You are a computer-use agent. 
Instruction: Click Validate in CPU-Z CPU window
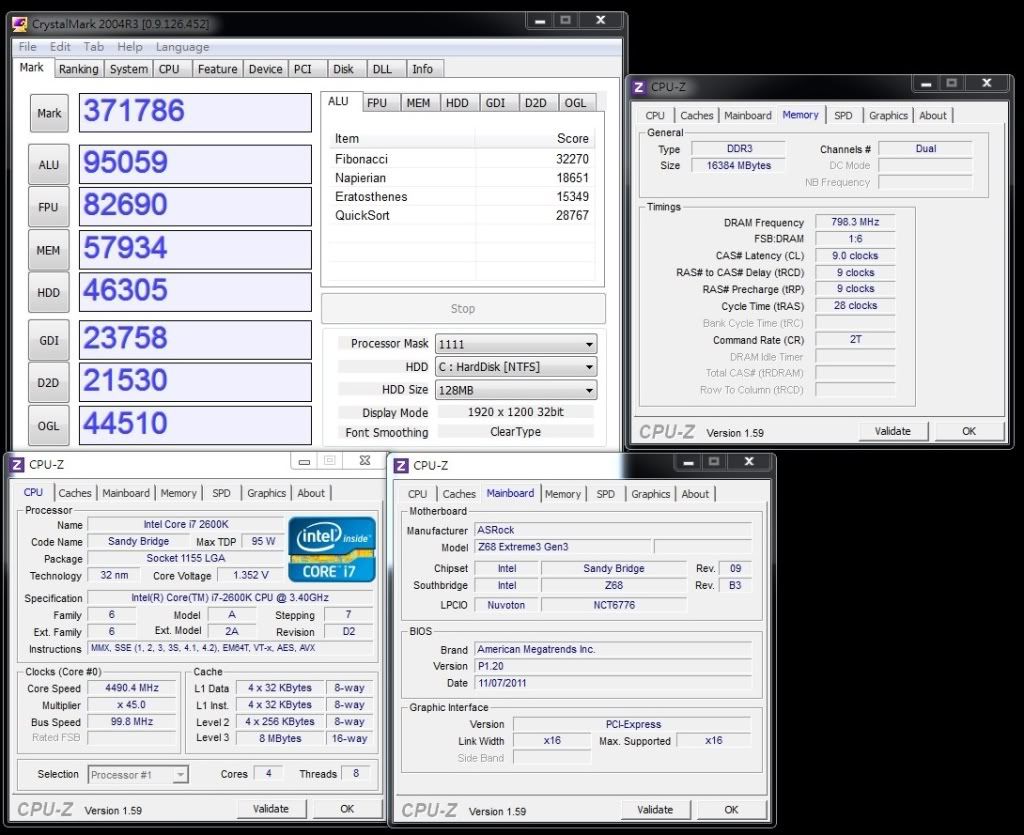pos(271,809)
